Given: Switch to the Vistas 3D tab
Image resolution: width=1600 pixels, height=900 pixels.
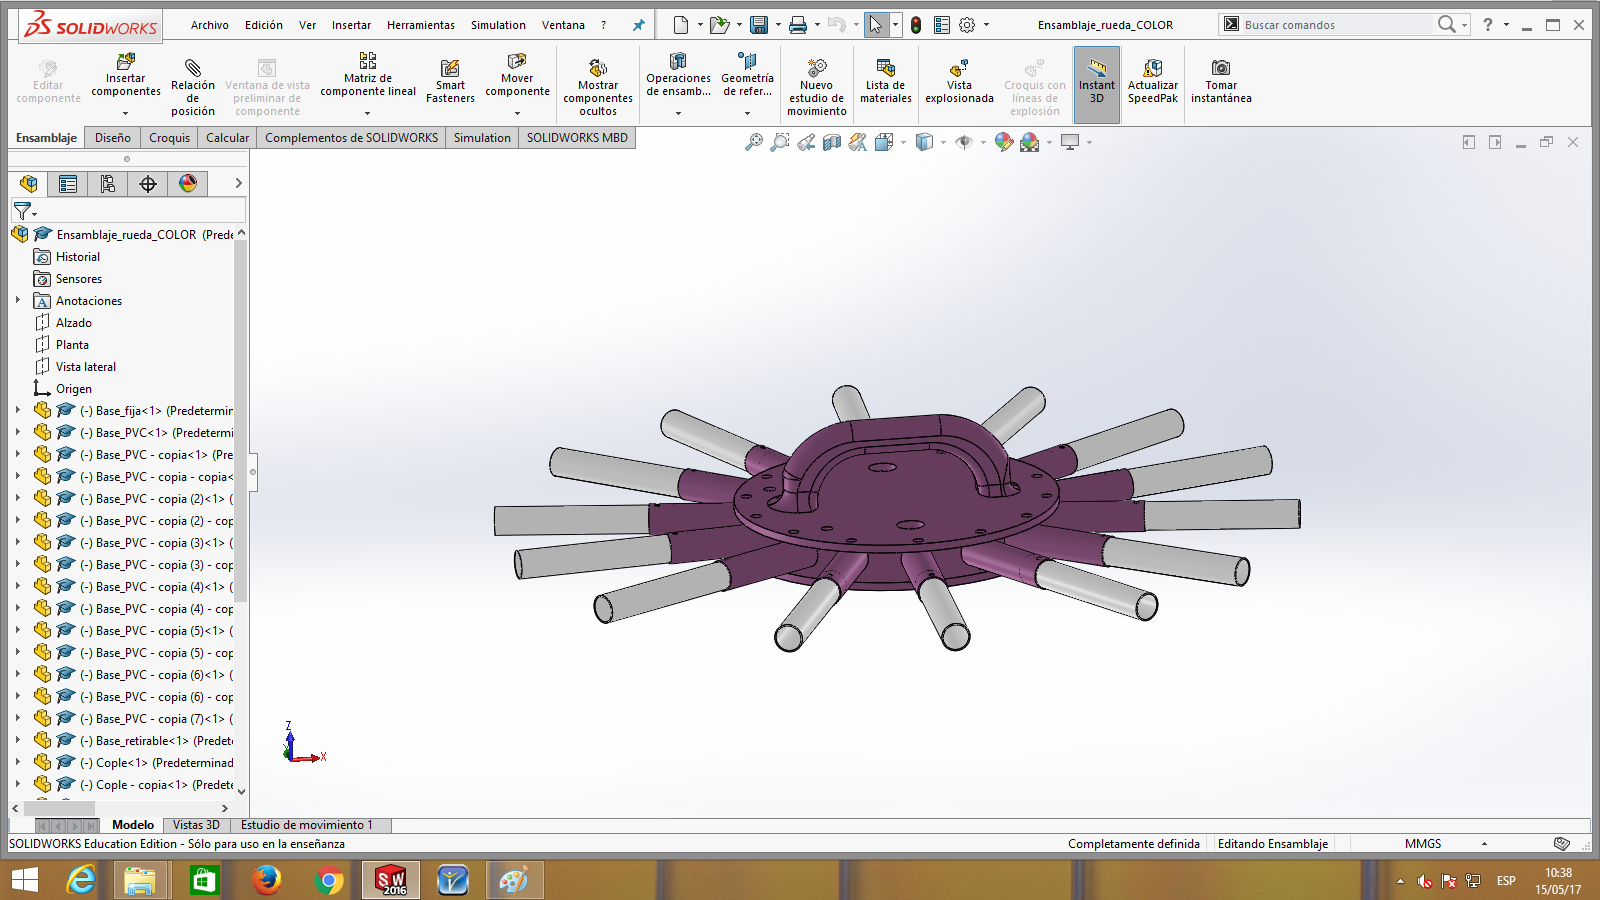Looking at the screenshot, I should click(196, 825).
